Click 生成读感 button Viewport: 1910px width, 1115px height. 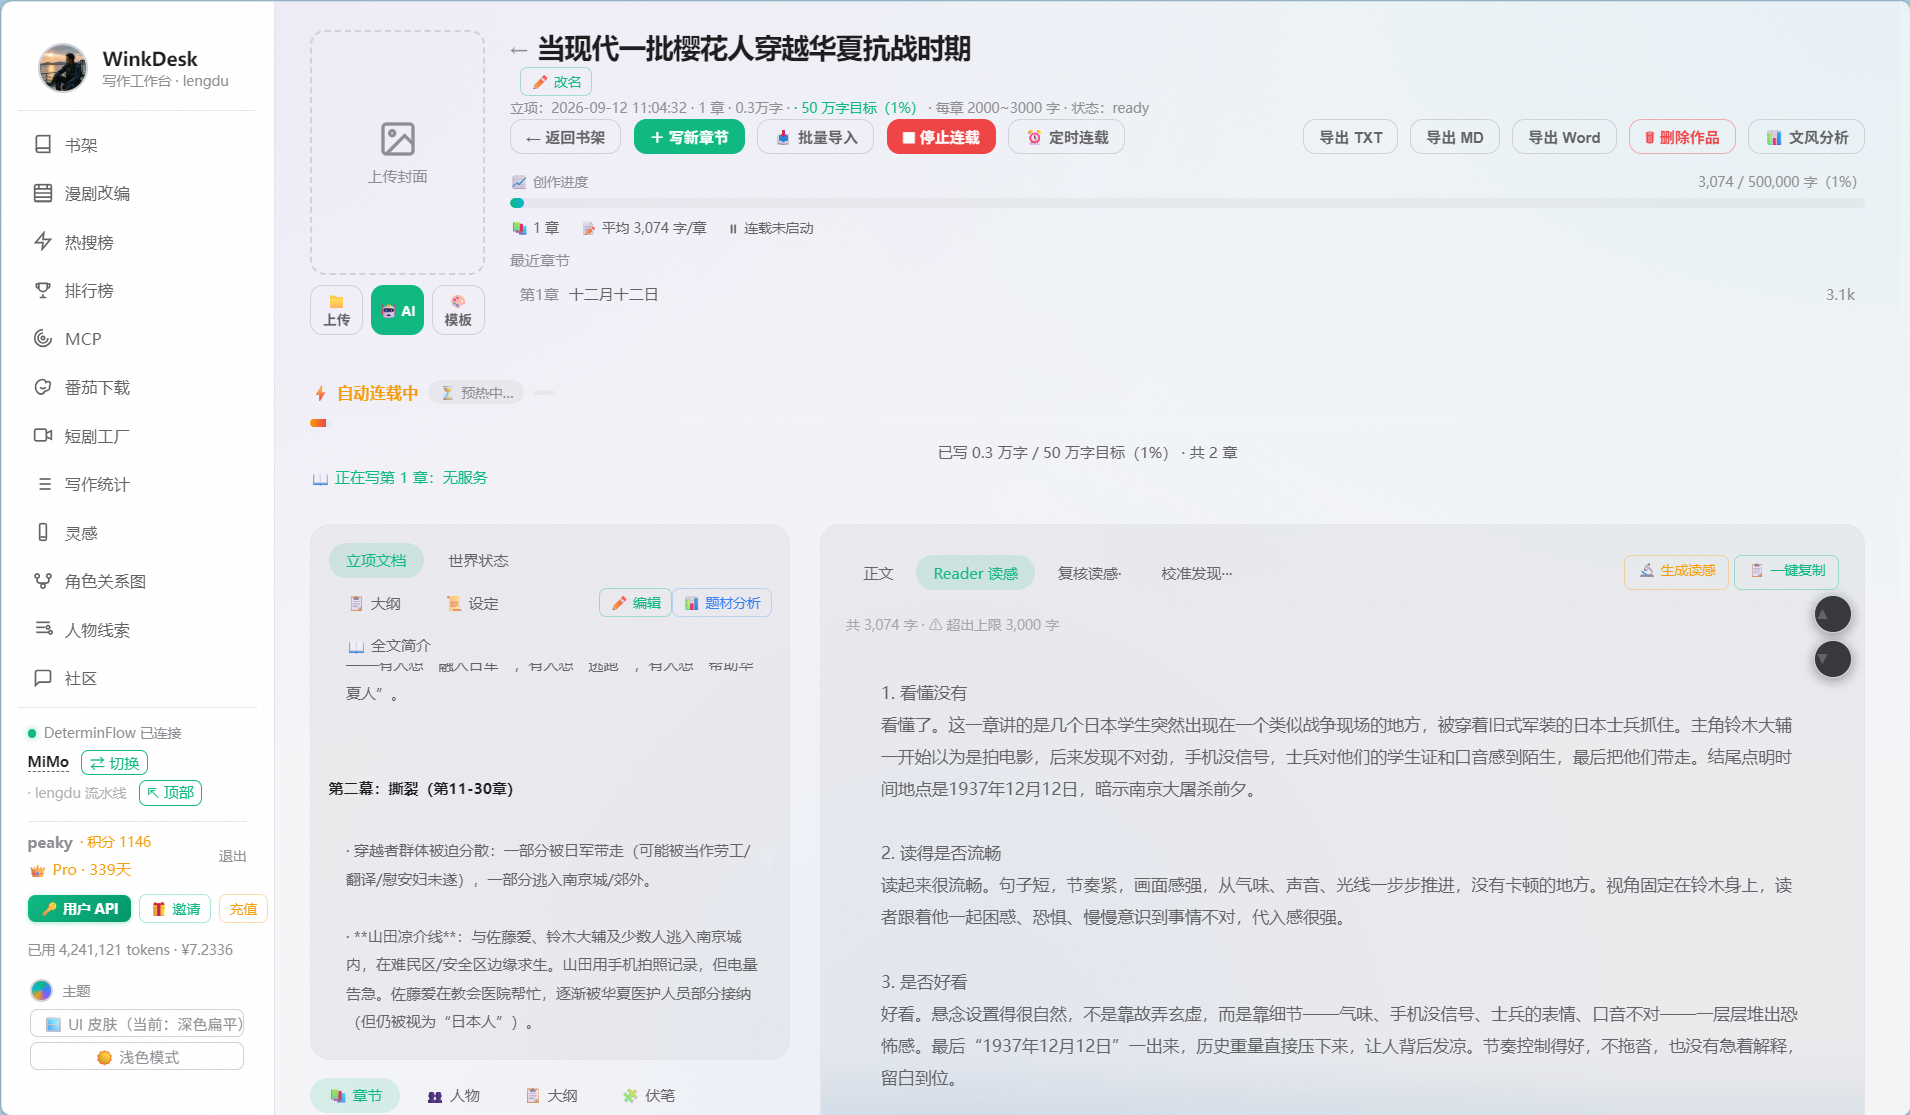[1676, 571]
